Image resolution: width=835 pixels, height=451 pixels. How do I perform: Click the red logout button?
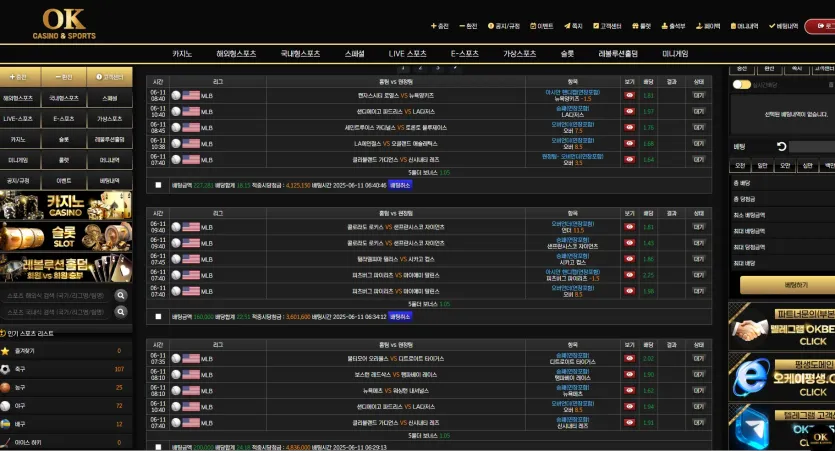pyautogui.click(x=820, y=26)
